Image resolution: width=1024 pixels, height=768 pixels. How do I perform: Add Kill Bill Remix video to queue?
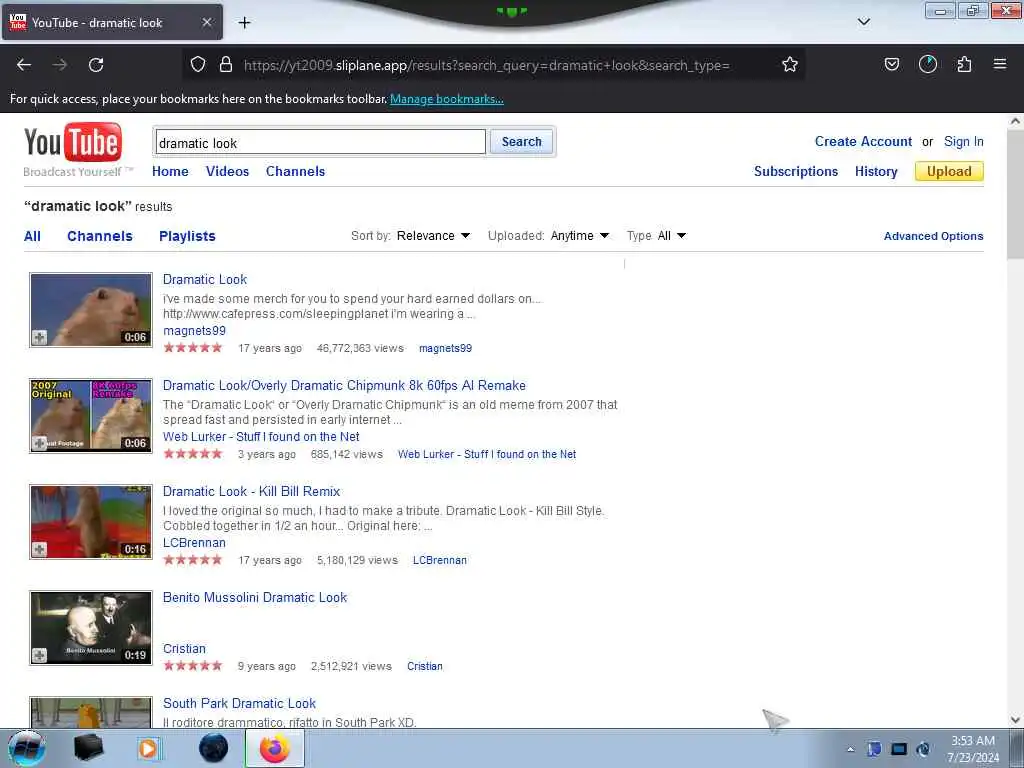click(x=40, y=549)
